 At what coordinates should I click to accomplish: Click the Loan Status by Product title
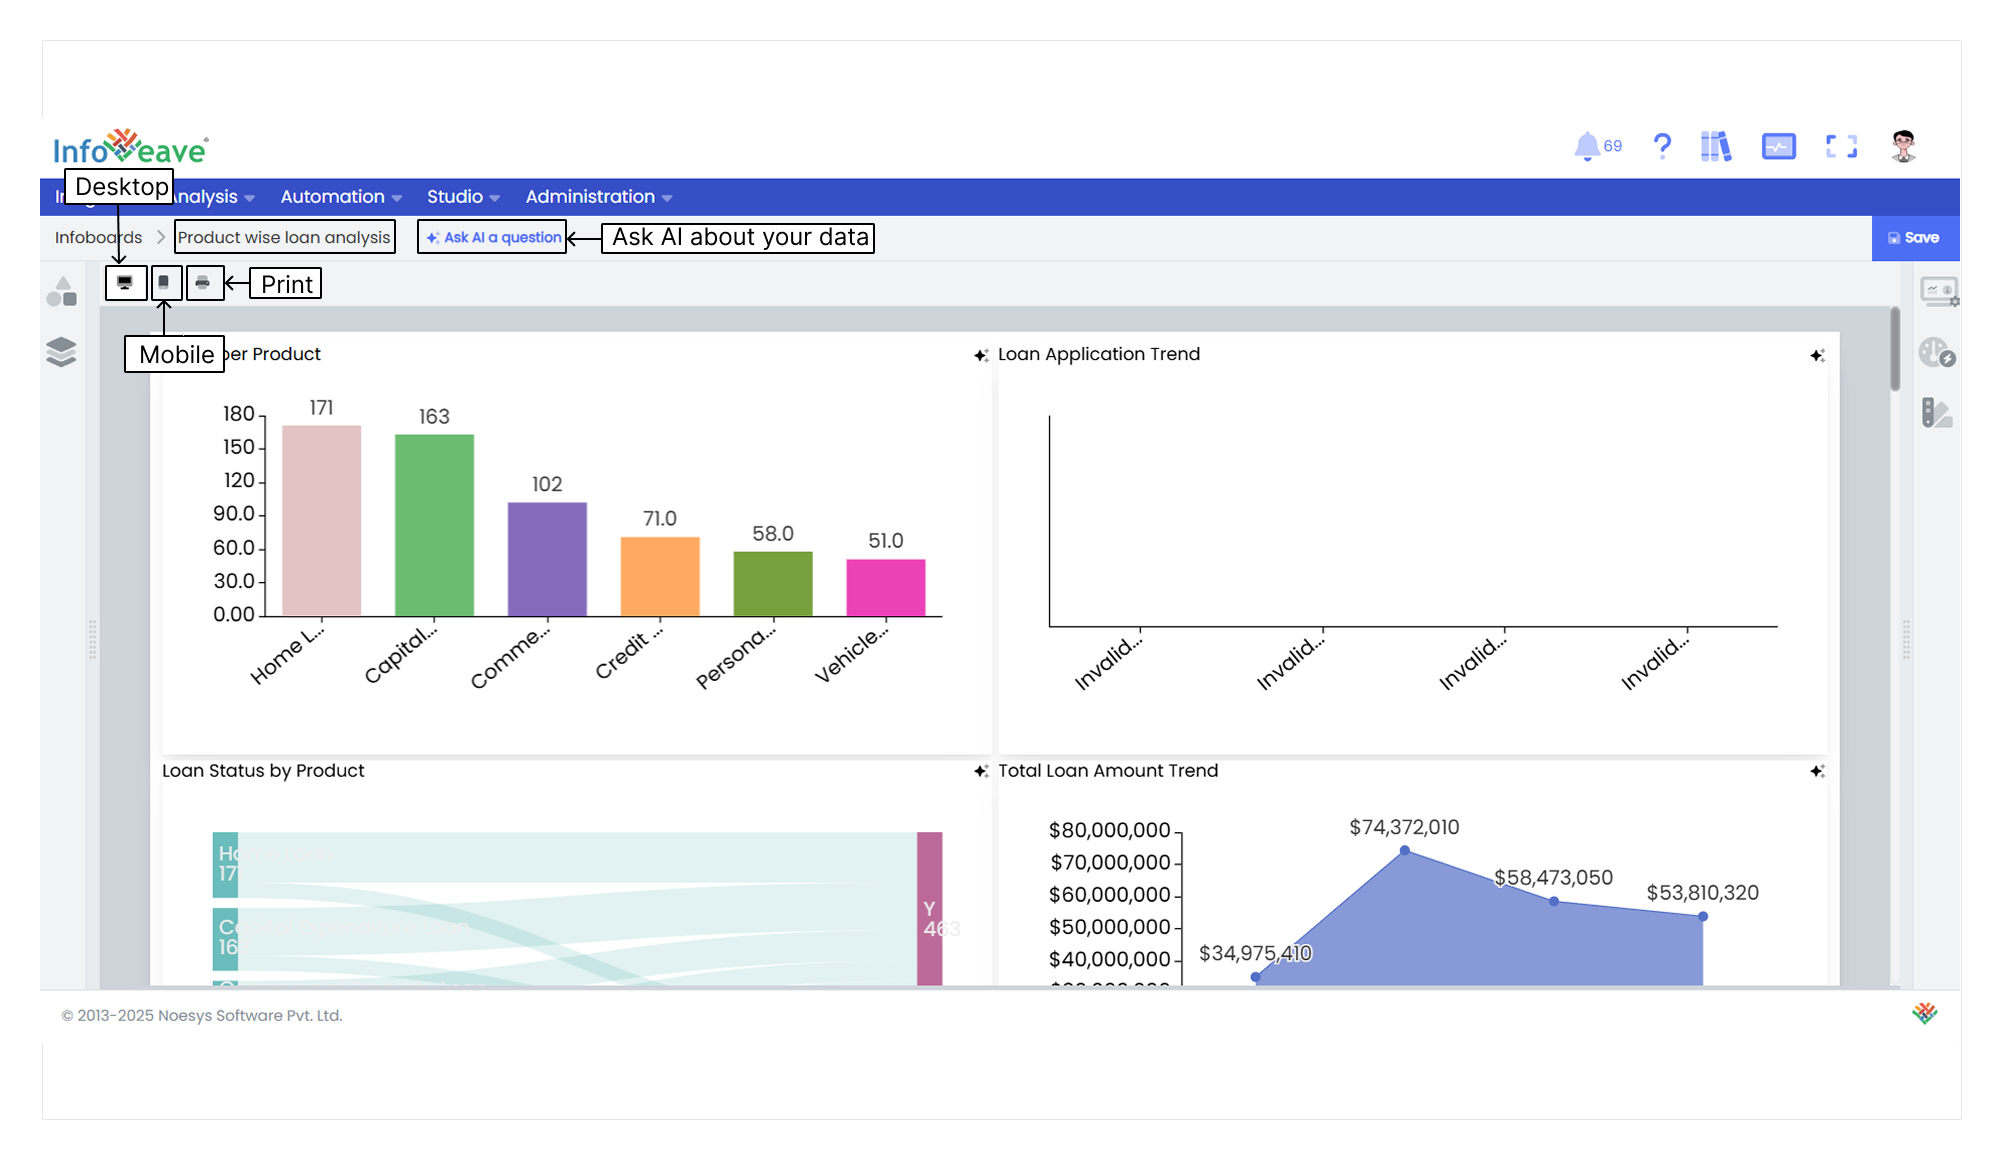pos(263,771)
